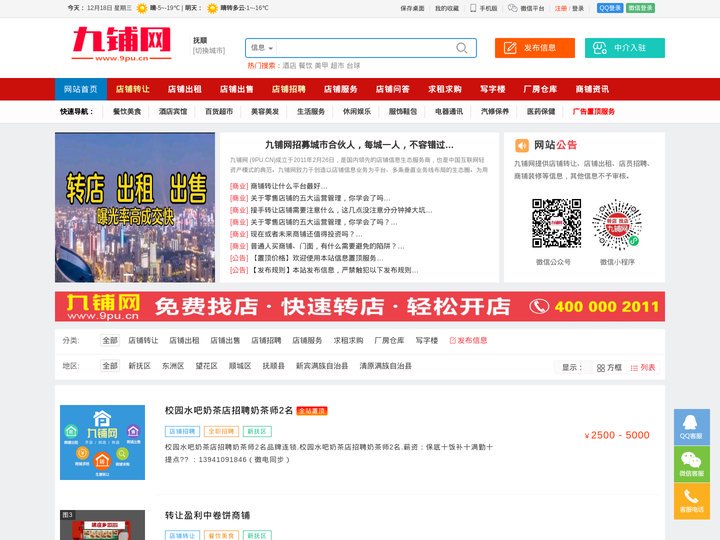Click the 微信小程序 code image
Image resolution: width=720 pixels, height=540 pixels.
(x=617, y=225)
